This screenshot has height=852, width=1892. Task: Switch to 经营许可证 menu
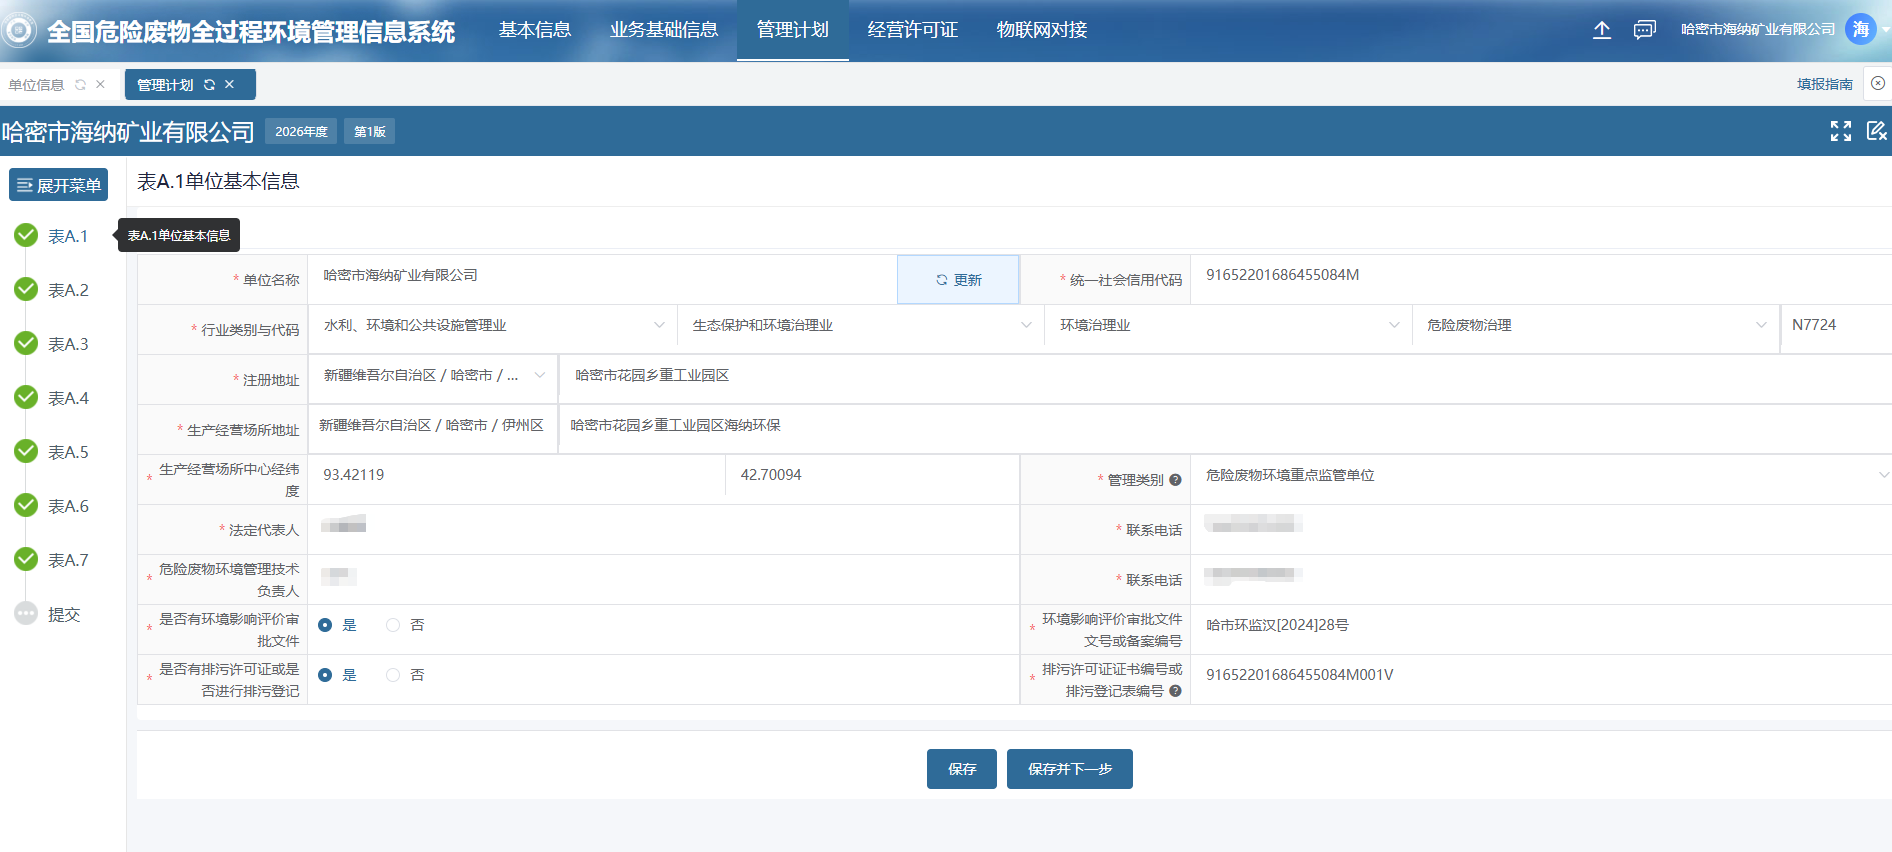tap(912, 30)
